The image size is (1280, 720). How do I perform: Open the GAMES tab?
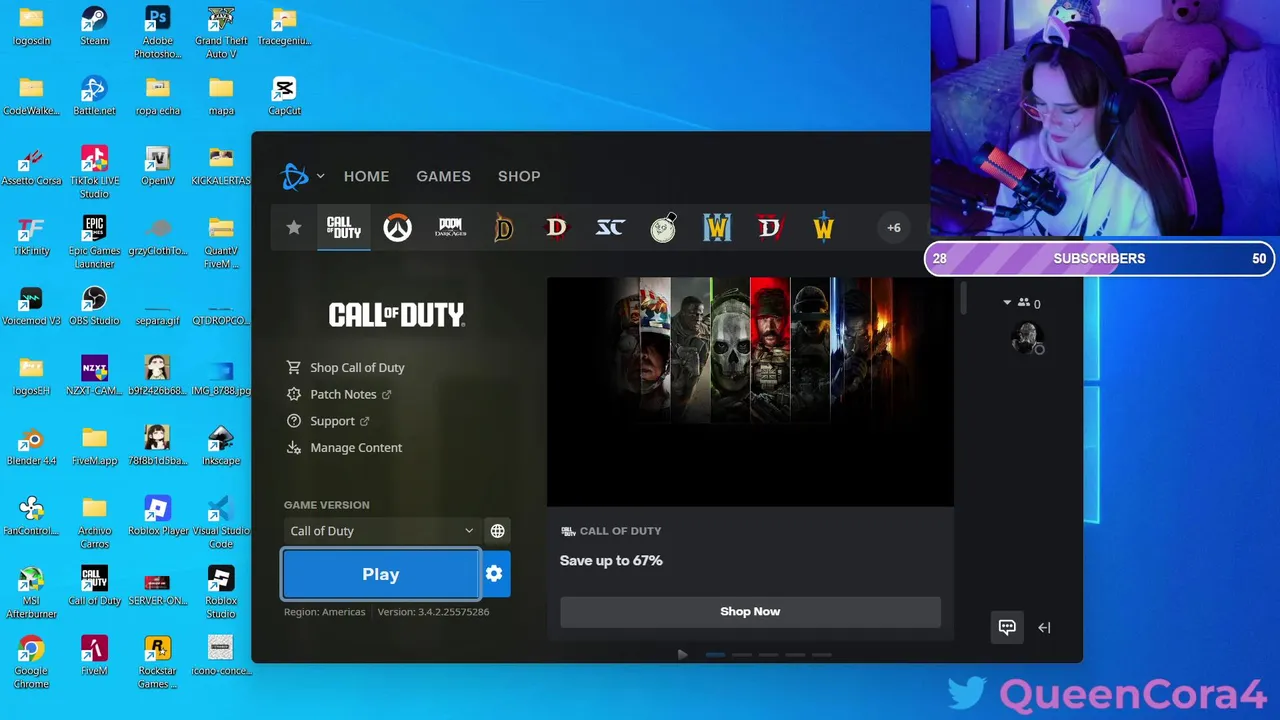pos(443,176)
